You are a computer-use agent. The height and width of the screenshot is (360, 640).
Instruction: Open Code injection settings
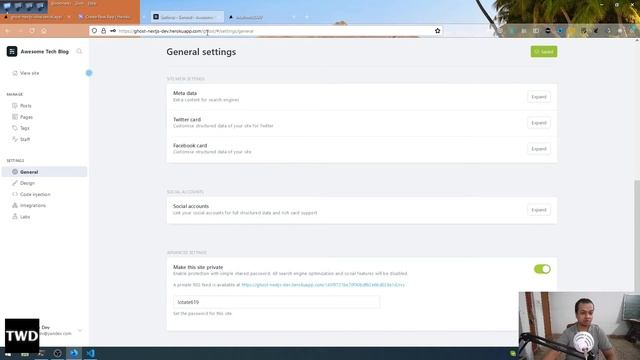coord(35,194)
